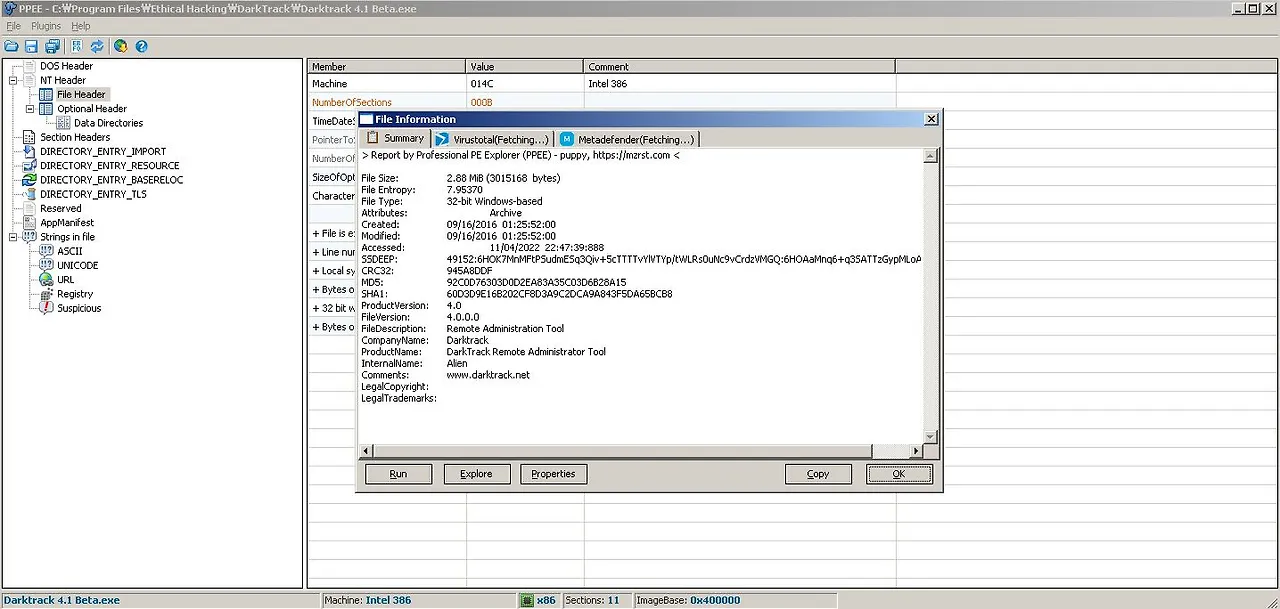Click the Explore button

click(x=476, y=474)
